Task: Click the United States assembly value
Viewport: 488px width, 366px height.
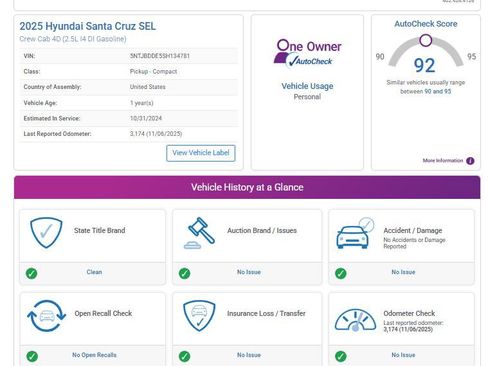Action: tap(148, 87)
